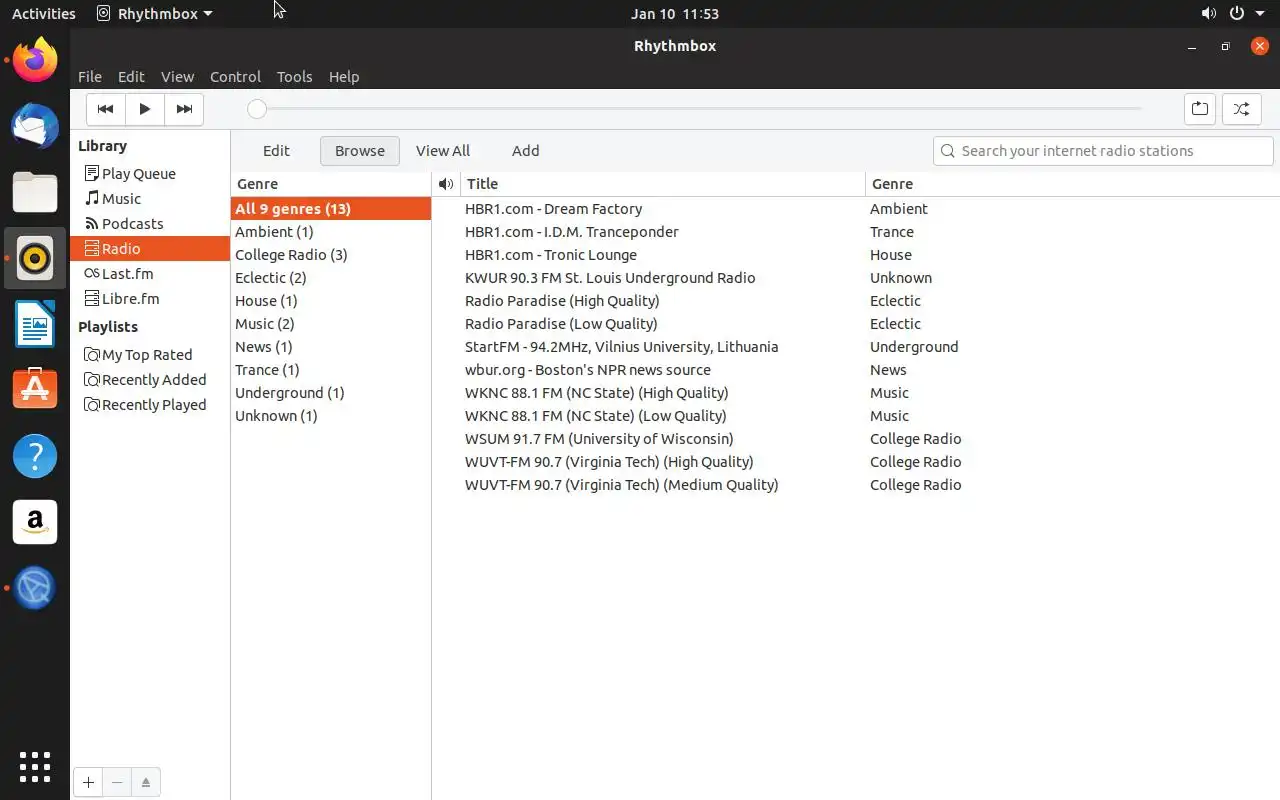The image size is (1280, 800).
Task: Filter by Underground (1) genre
Action: 331,392
